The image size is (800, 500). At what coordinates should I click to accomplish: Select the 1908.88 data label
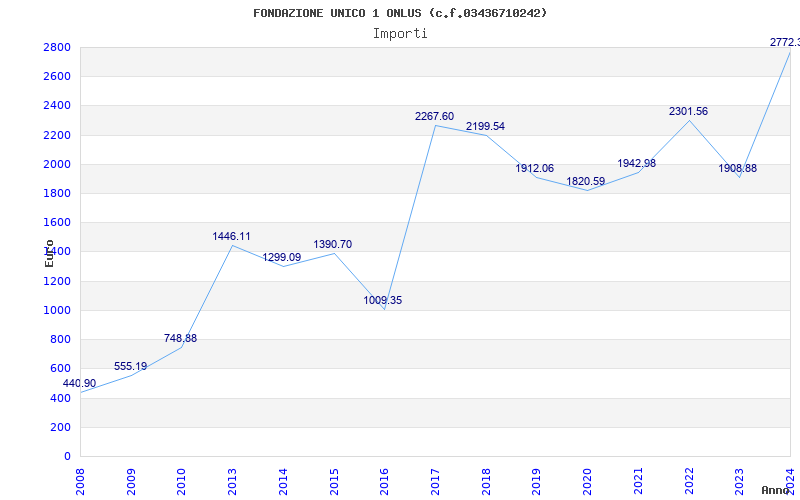coord(737,168)
